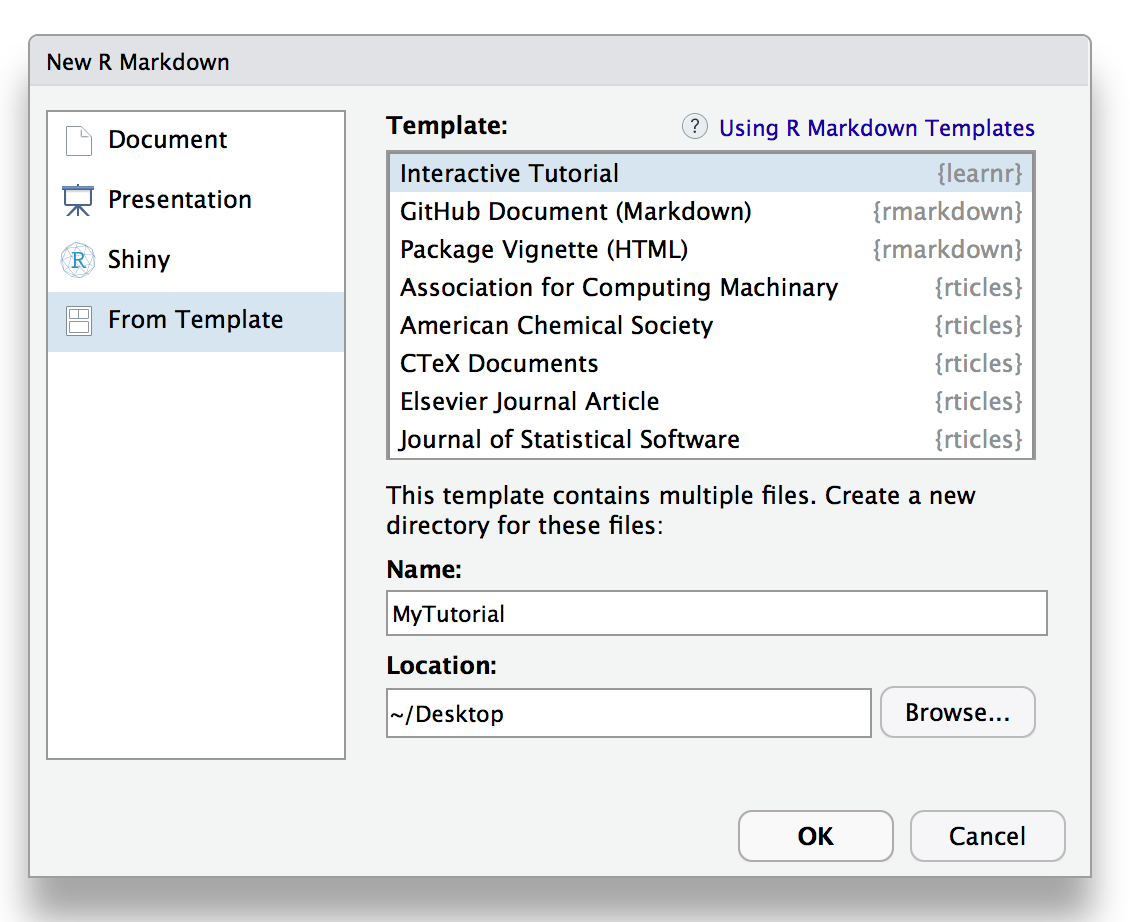Select Document in the sidebar

[x=168, y=141]
